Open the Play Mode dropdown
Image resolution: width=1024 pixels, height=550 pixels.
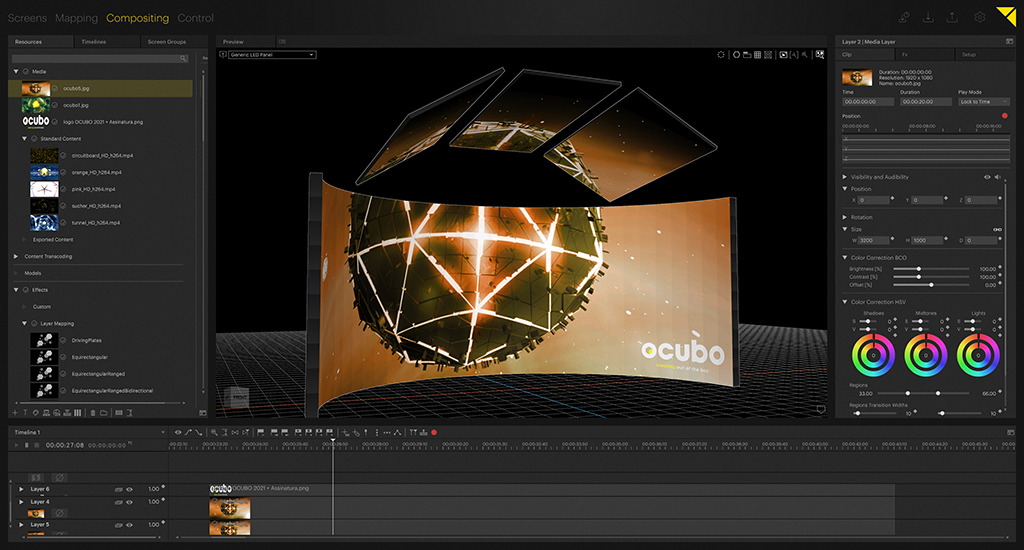(x=984, y=101)
